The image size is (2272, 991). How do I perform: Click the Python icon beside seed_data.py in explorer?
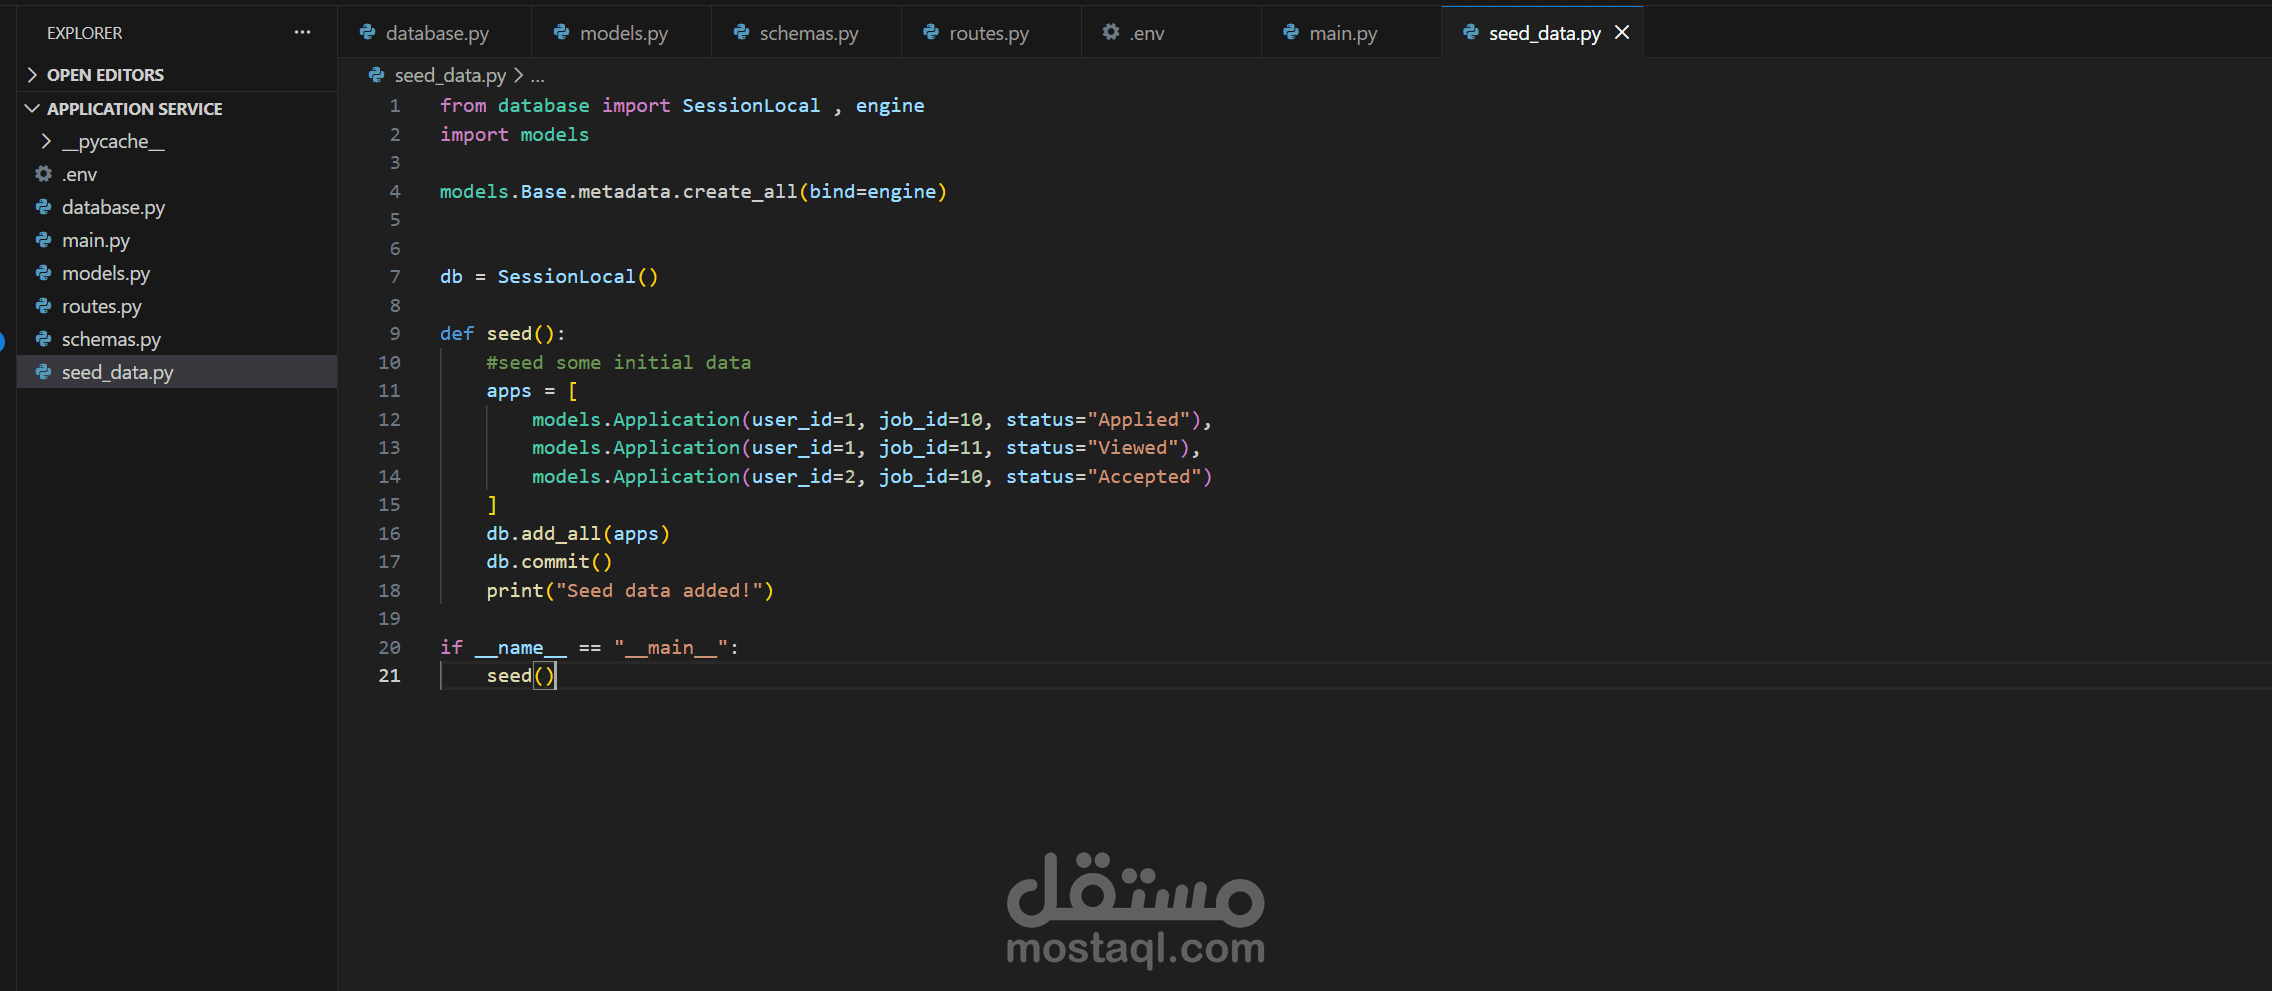pyautogui.click(x=43, y=371)
